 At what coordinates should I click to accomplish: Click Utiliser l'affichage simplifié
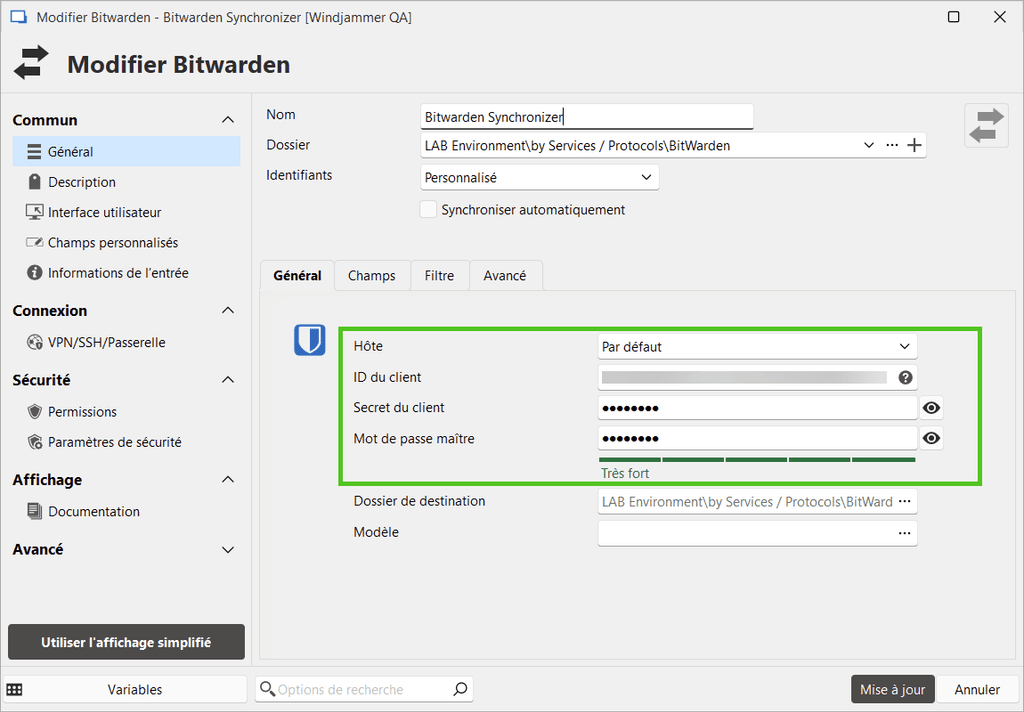coord(125,641)
